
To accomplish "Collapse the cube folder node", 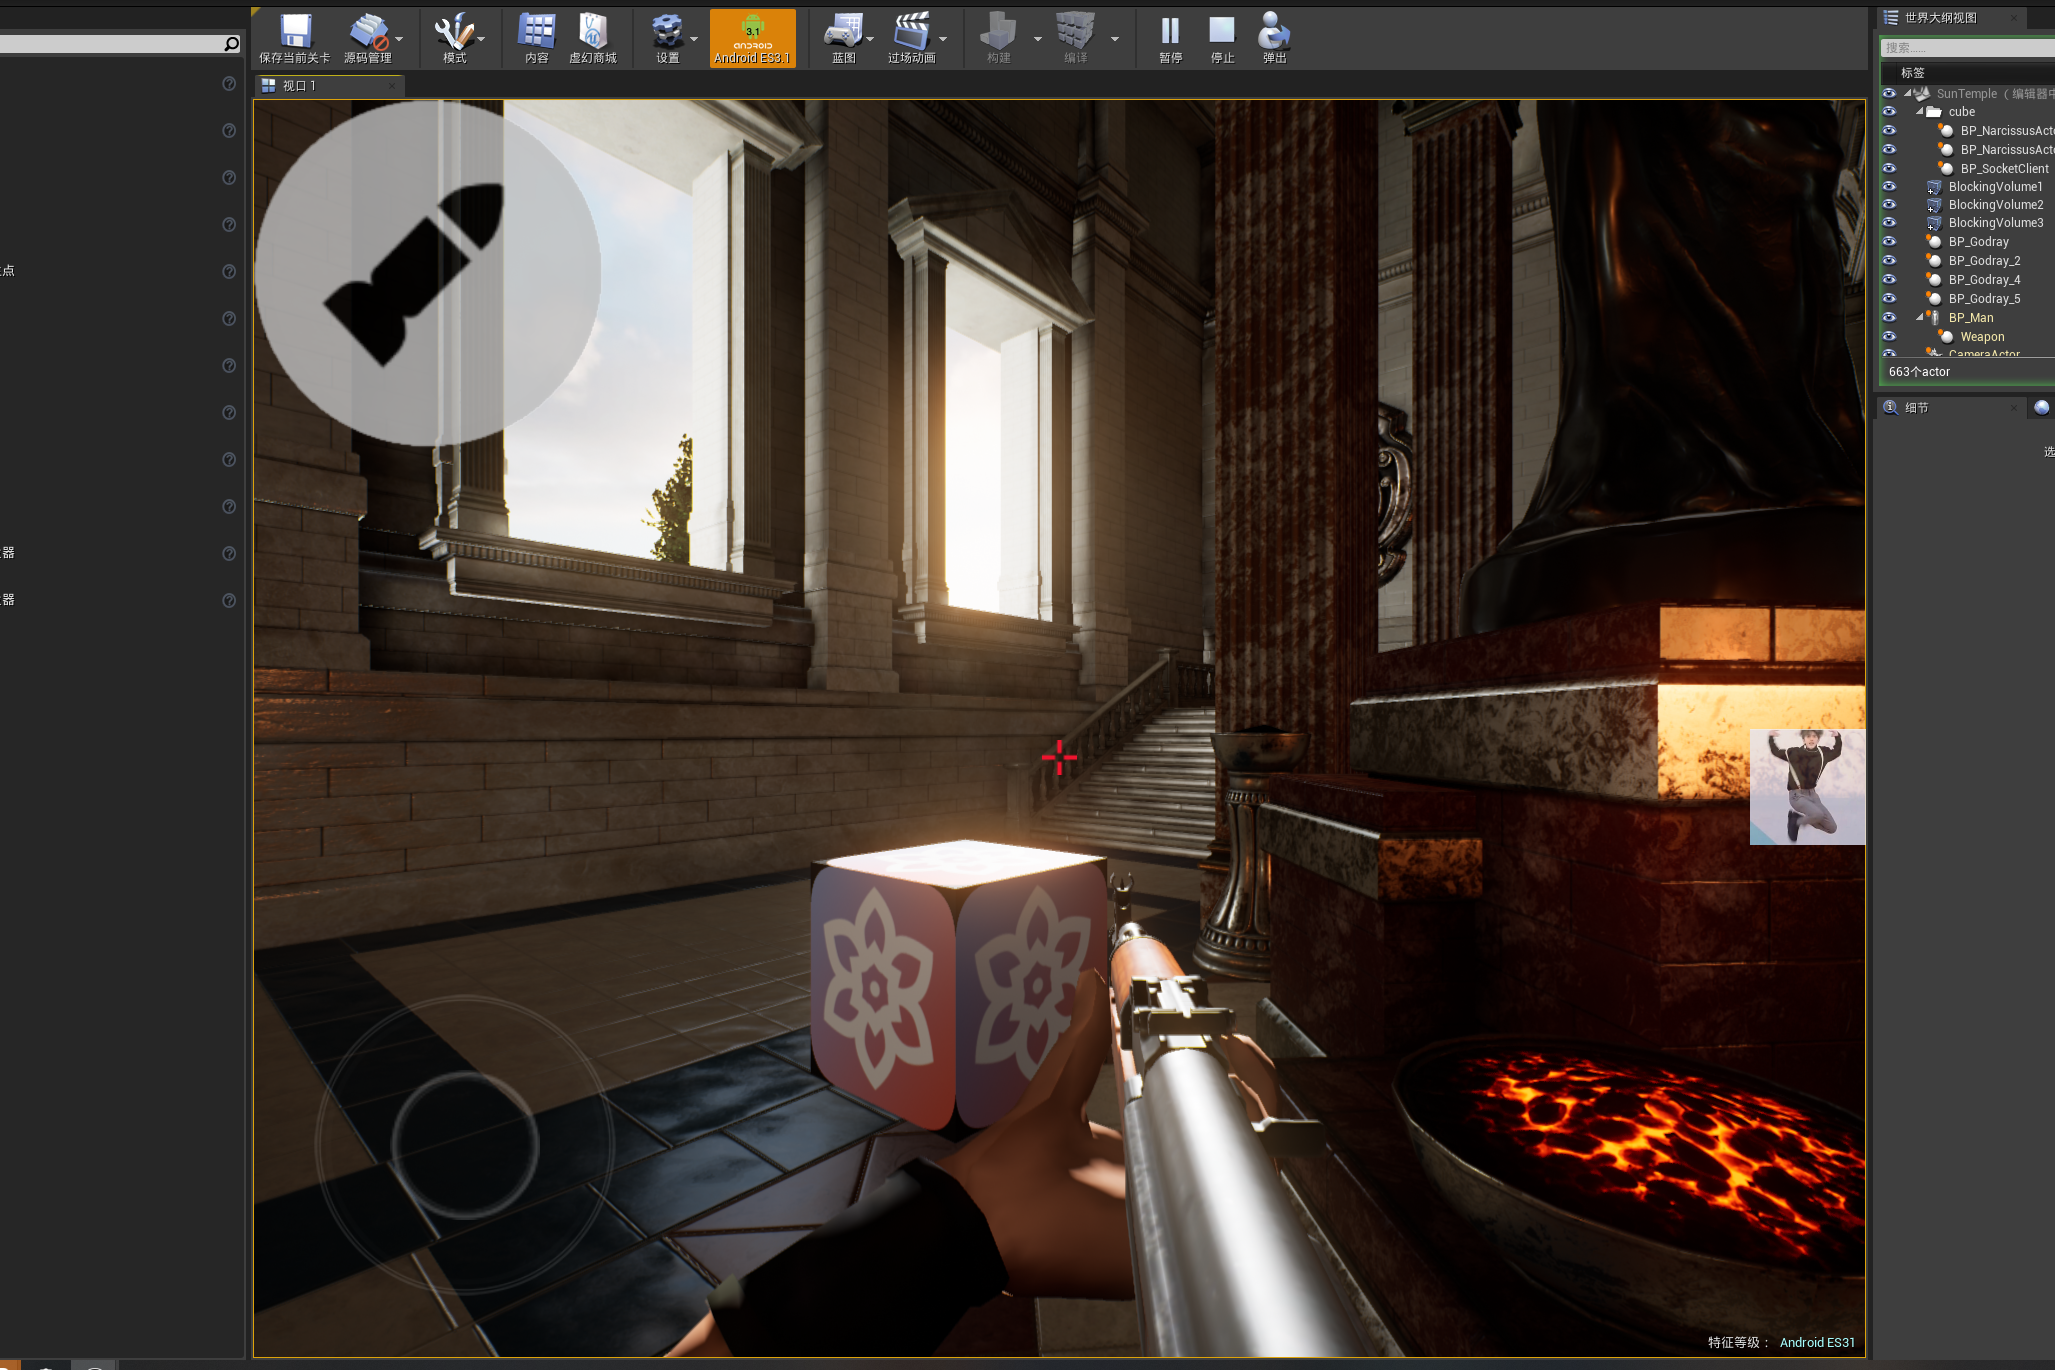I will tap(1920, 112).
